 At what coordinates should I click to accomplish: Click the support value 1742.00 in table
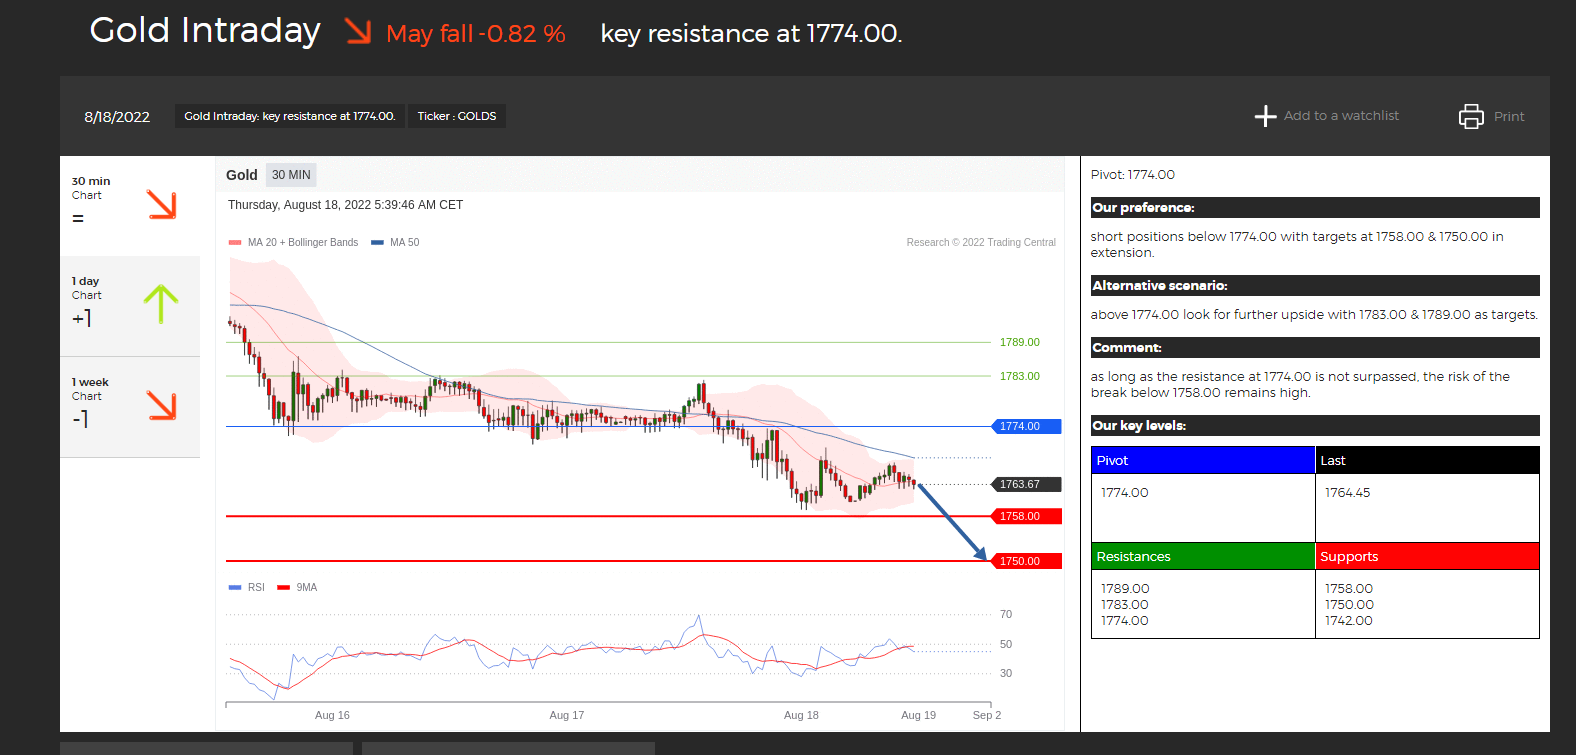[x=1349, y=620]
